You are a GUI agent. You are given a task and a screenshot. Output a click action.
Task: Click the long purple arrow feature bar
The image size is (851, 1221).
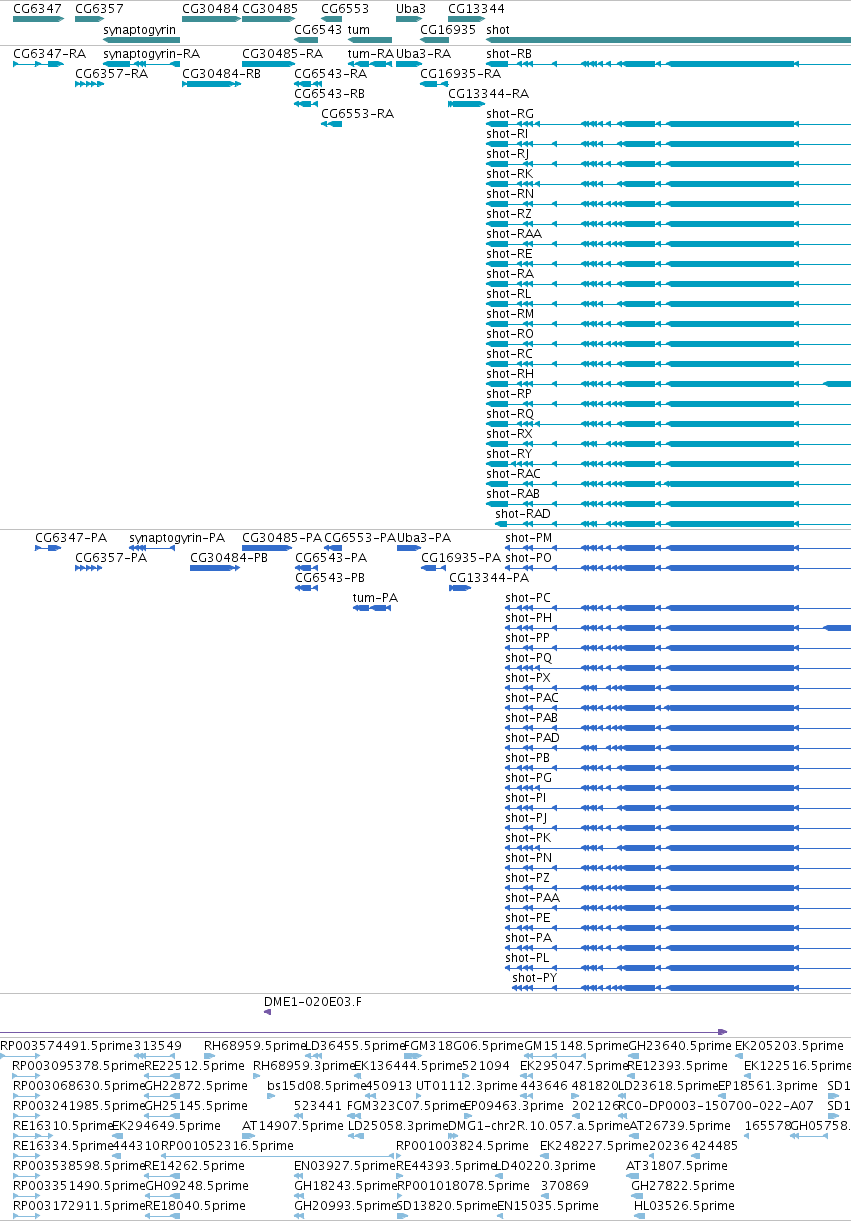pyautogui.click(x=363, y=1031)
